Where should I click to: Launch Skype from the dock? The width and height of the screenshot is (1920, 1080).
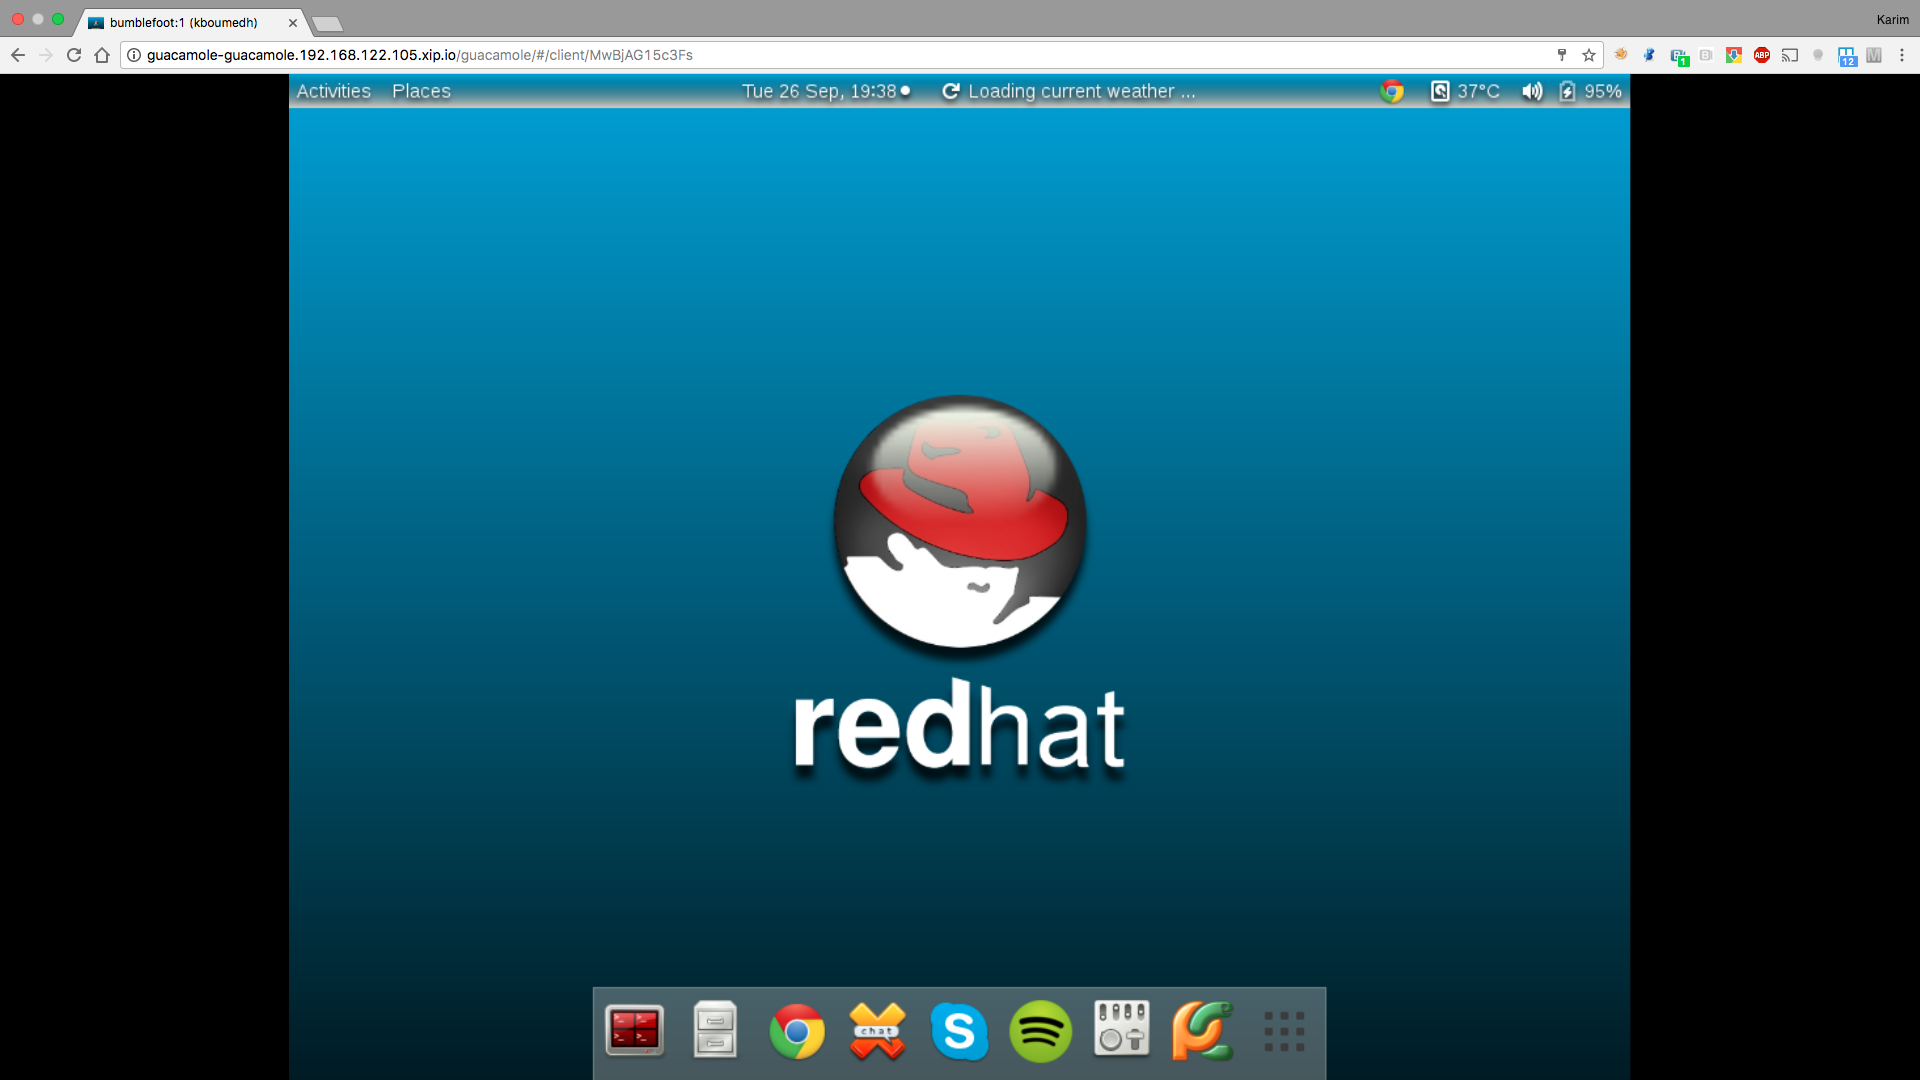pyautogui.click(x=959, y=1031)
